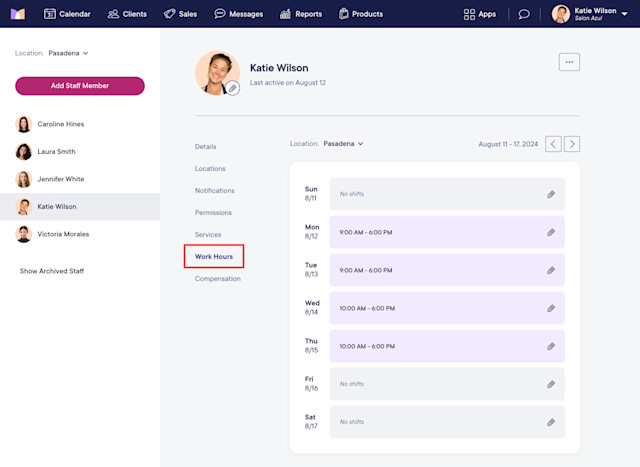Click Friday No shifts text

point(352,384)
